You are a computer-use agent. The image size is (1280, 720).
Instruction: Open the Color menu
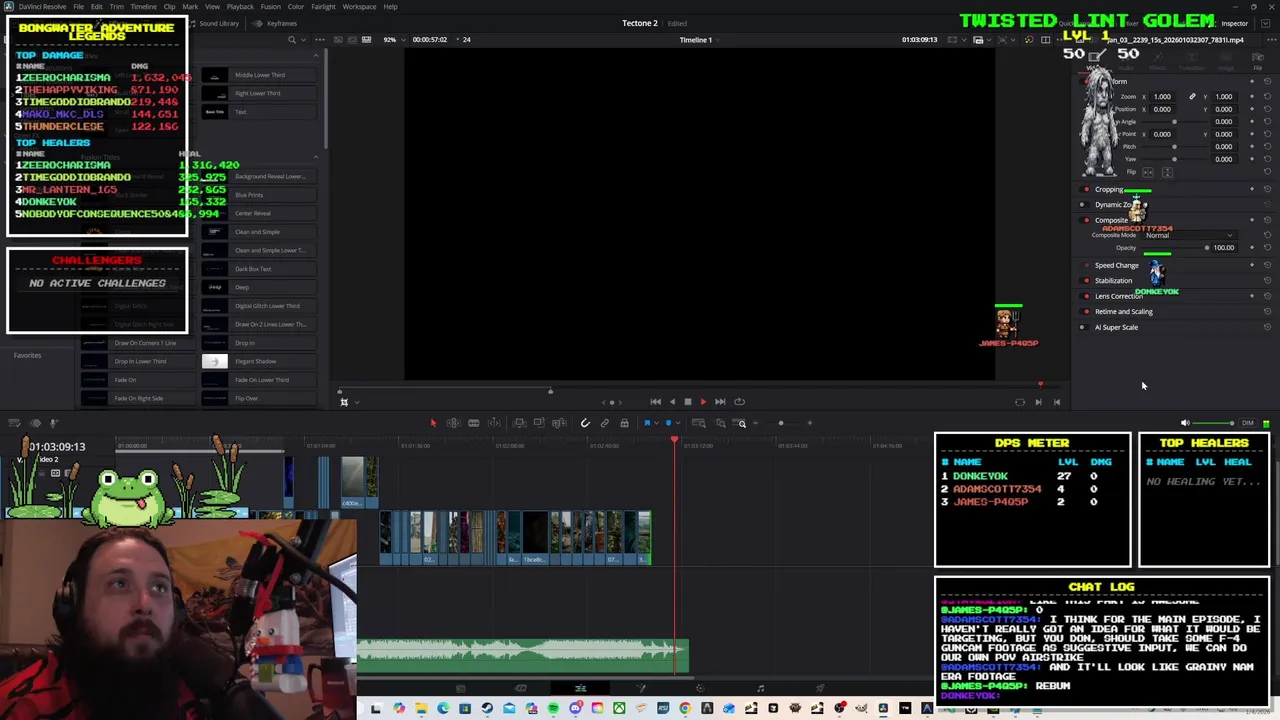click(x=296, y=7)
